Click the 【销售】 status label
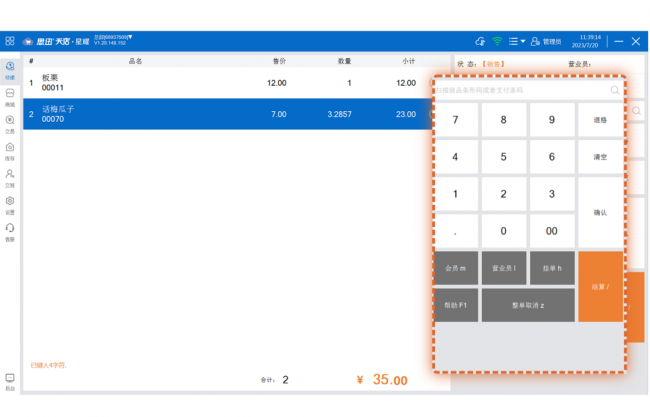 (x=493, y=64)
